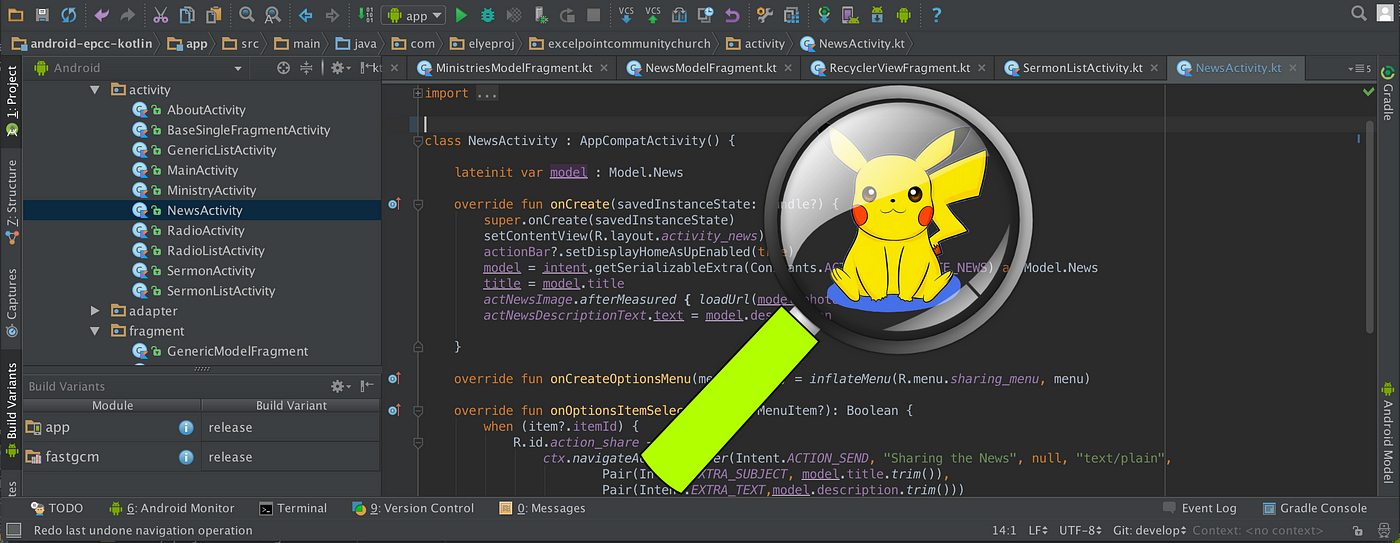Click the Copy icon in toolbar
This screenshot has height=543, width=1400.
point(187,15)
